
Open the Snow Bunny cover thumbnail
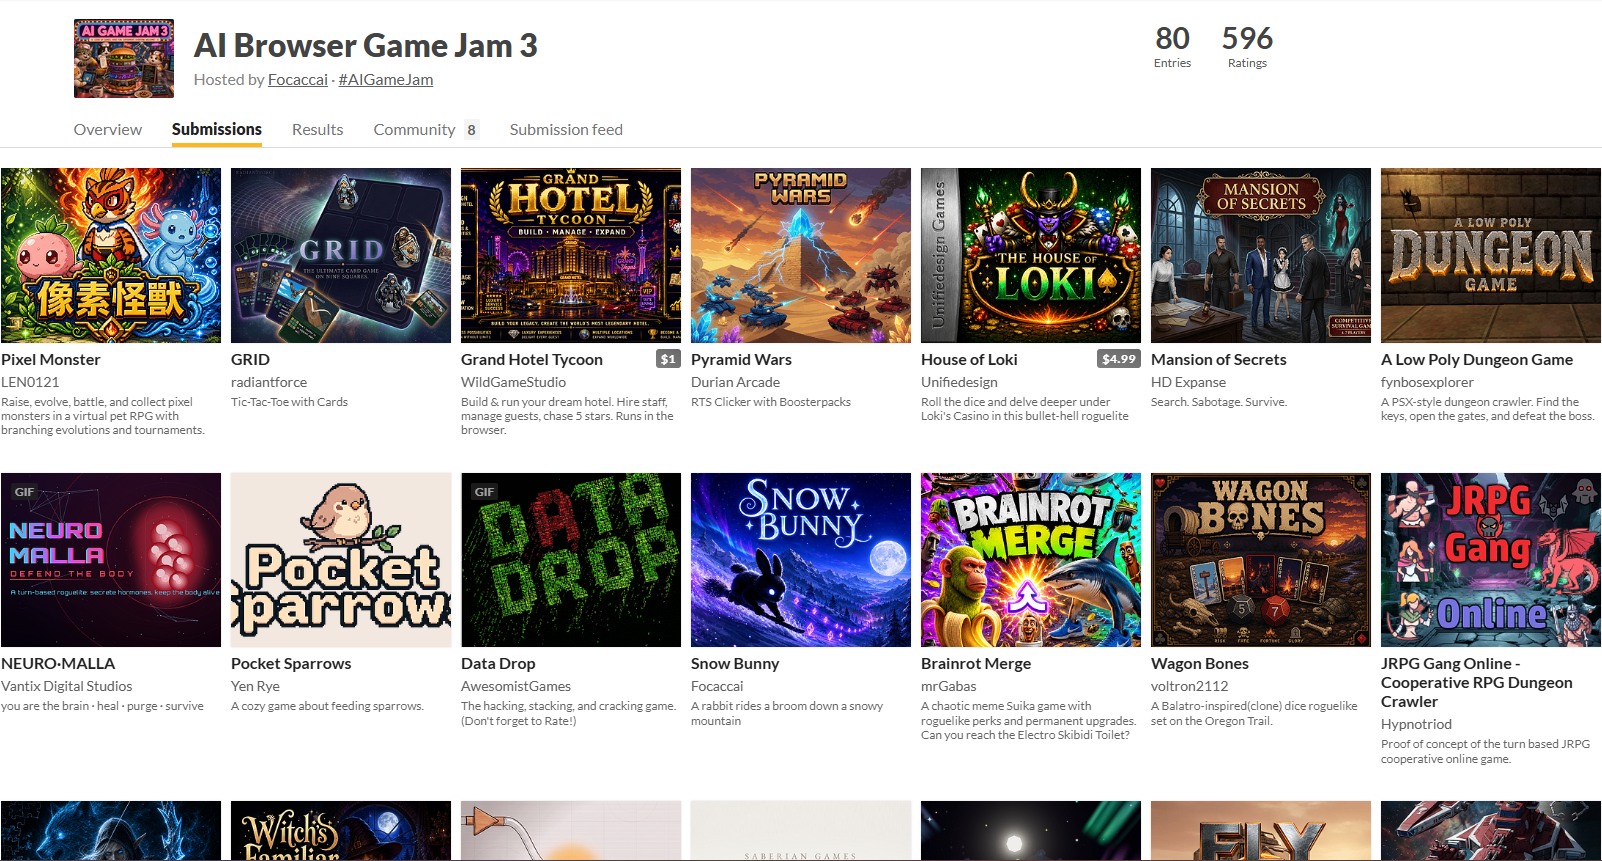pyautogui.click(x=801, y=560)
